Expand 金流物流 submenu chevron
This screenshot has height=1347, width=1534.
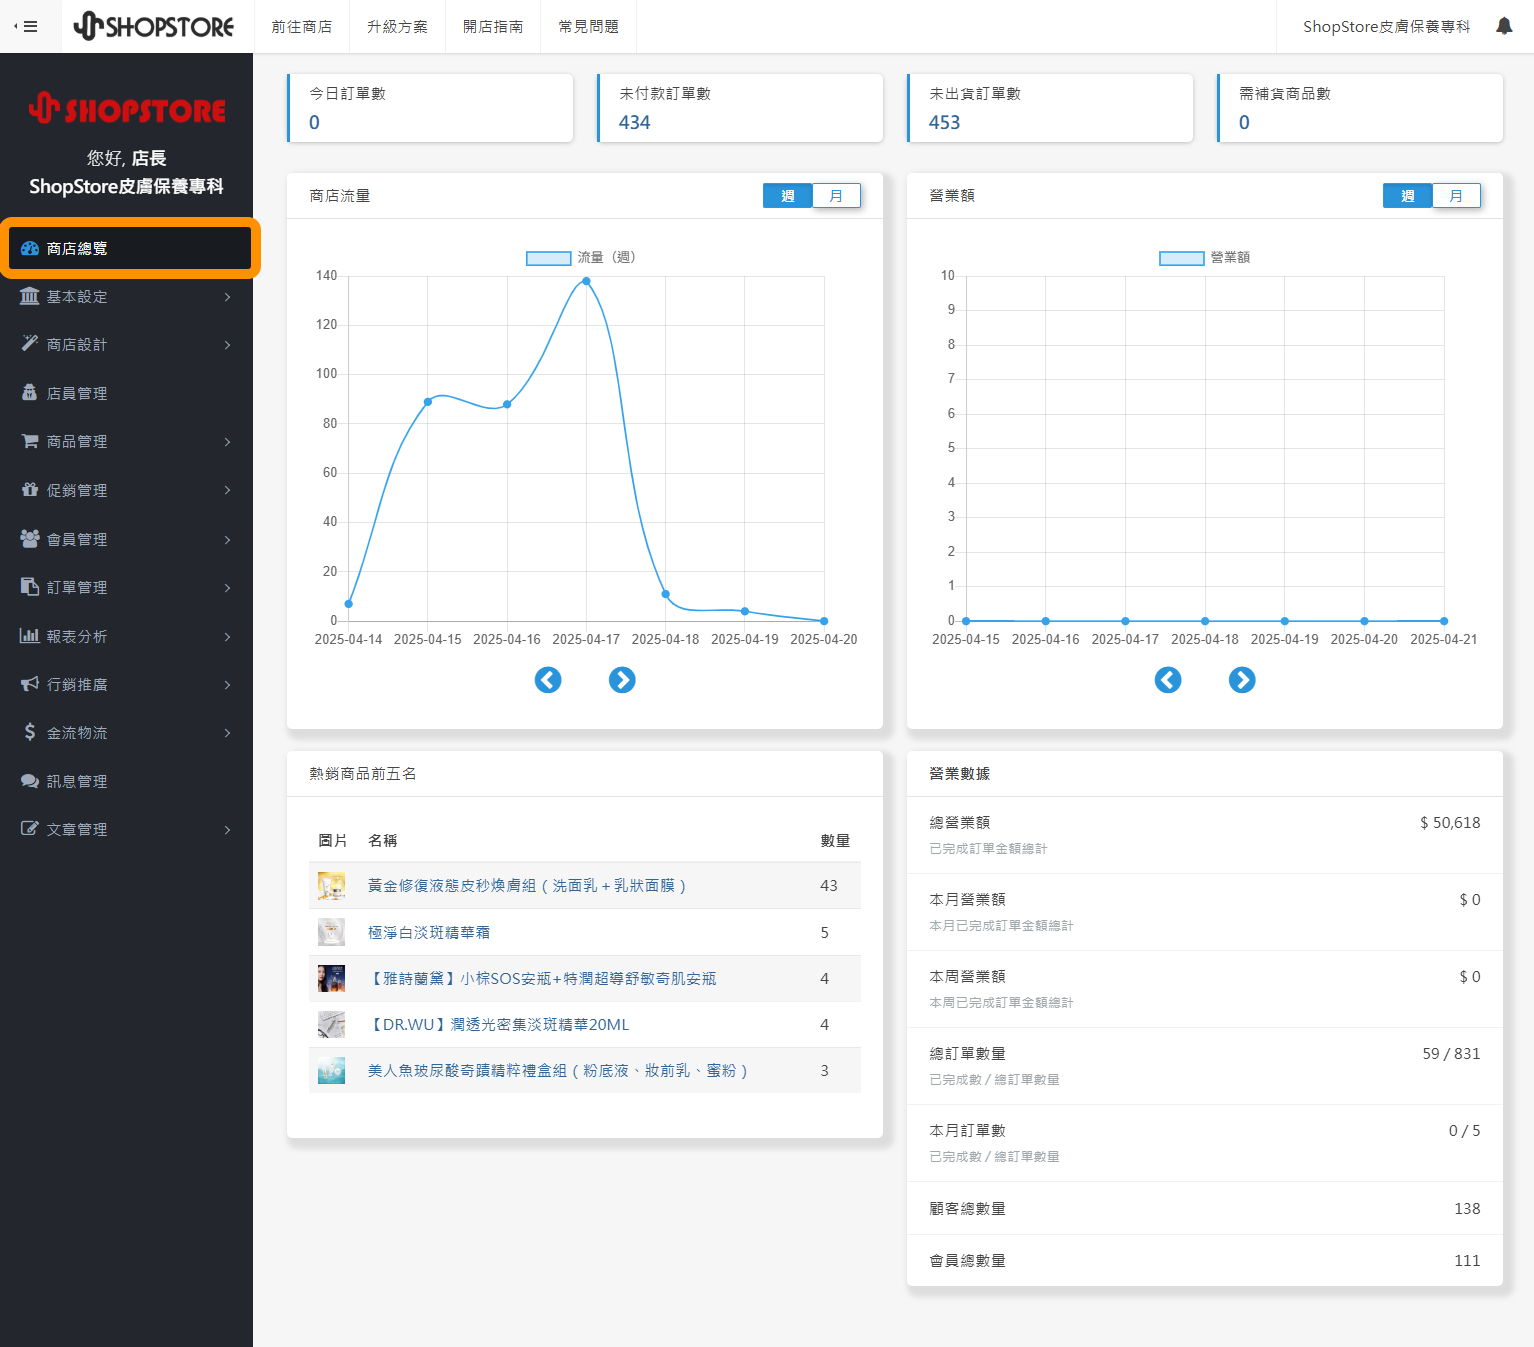228,733
